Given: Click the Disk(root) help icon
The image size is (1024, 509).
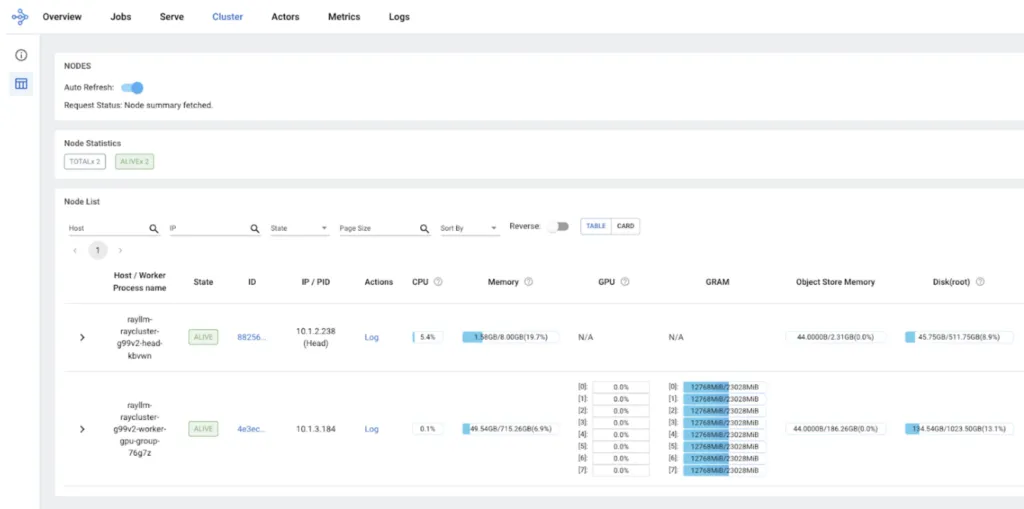Looking at the screenshot, I should pyautogui.click(x=980, y=282).
